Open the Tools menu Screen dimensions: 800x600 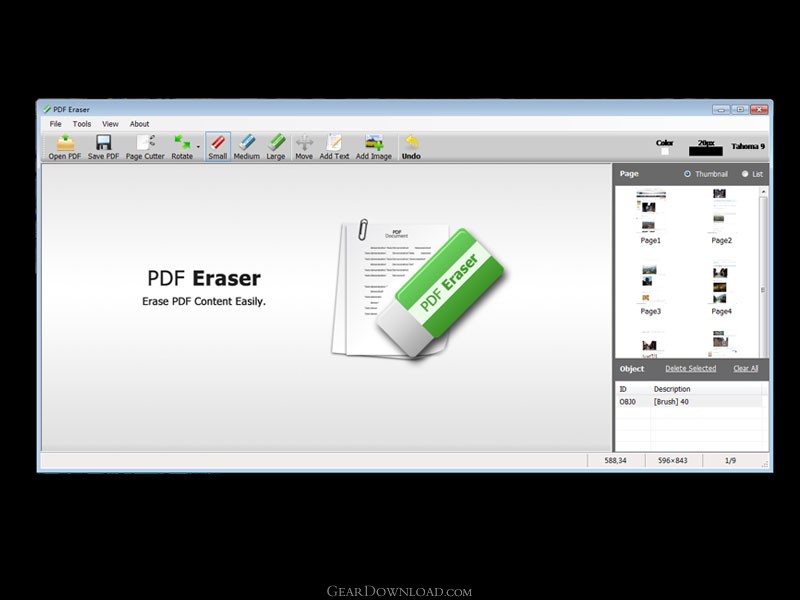click(82, 124)
